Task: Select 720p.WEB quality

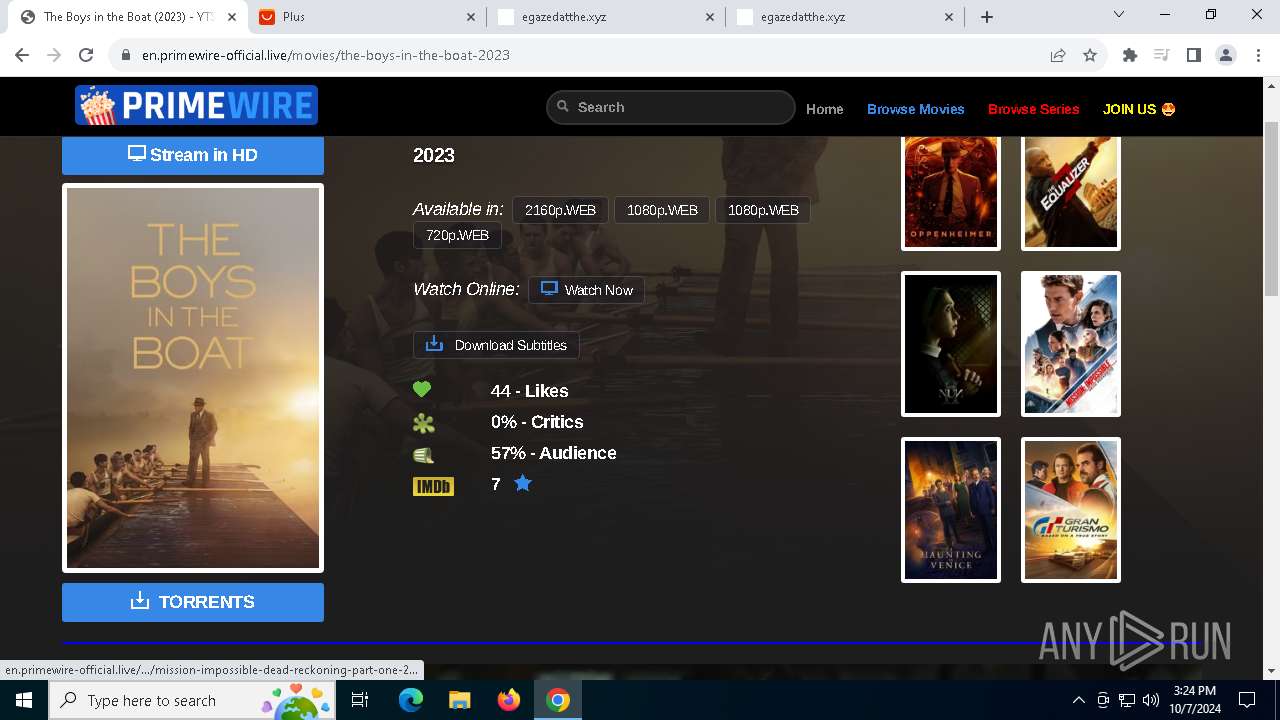Action: click(x=457, y=236)
